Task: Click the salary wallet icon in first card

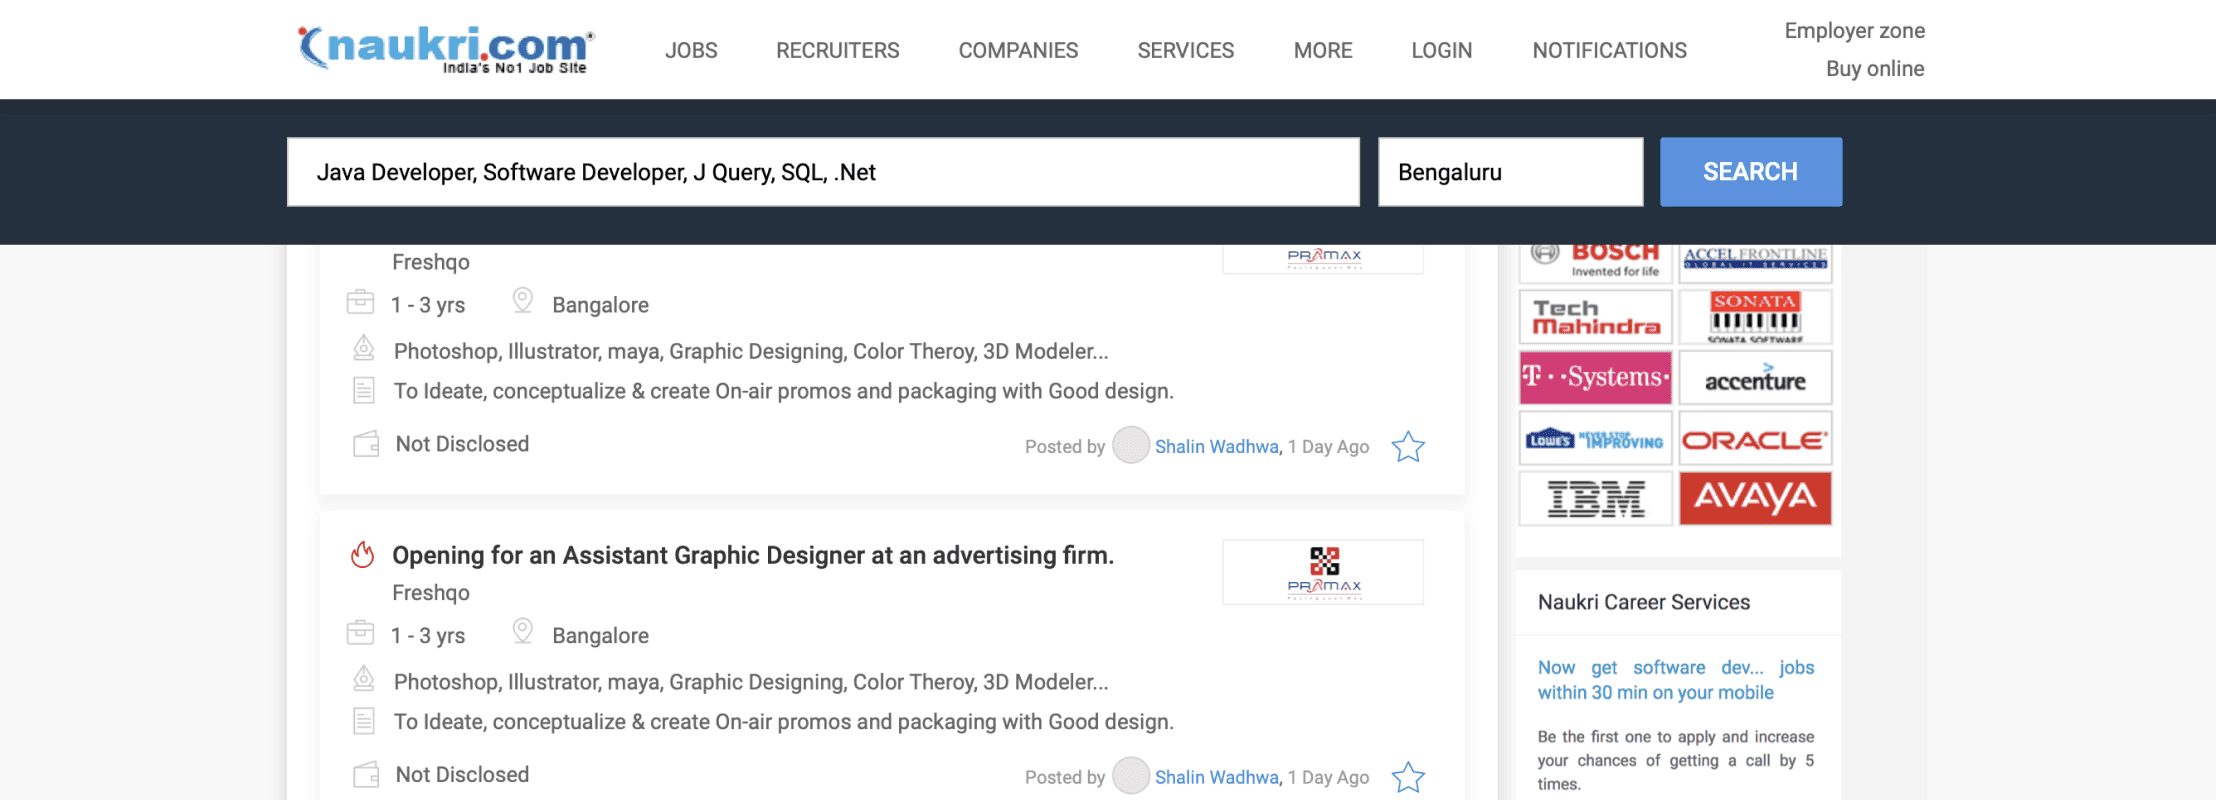Action: (366, 444)
